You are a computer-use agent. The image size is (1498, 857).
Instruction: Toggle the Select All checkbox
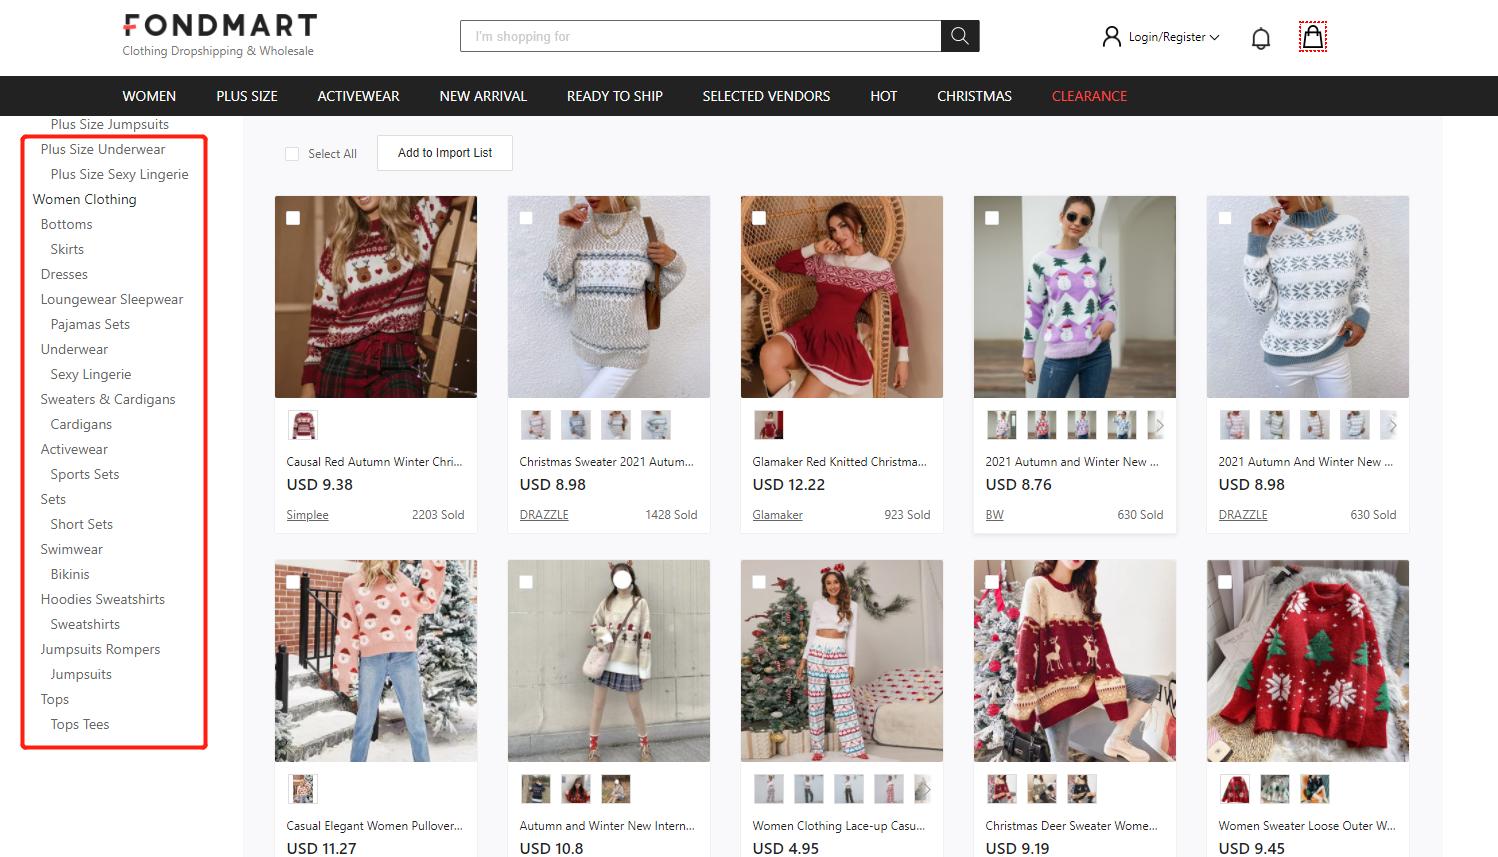[x=292, y=154]
